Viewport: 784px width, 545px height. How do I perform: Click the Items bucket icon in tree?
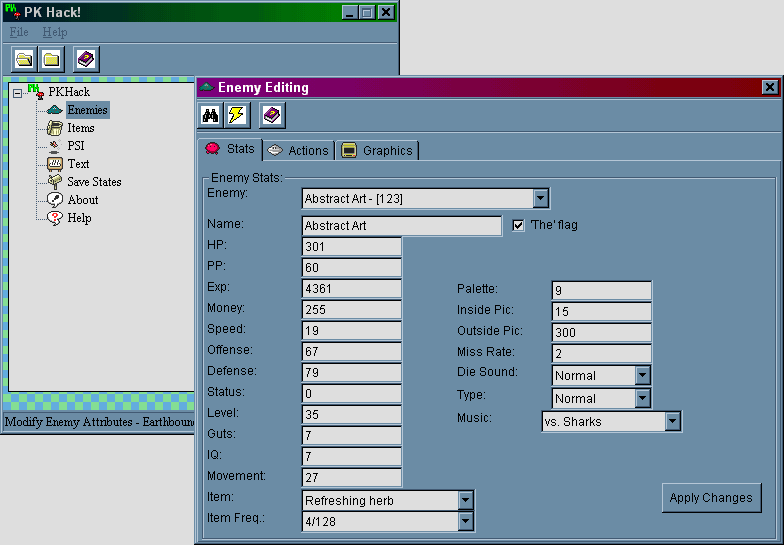tap(54, 128)
